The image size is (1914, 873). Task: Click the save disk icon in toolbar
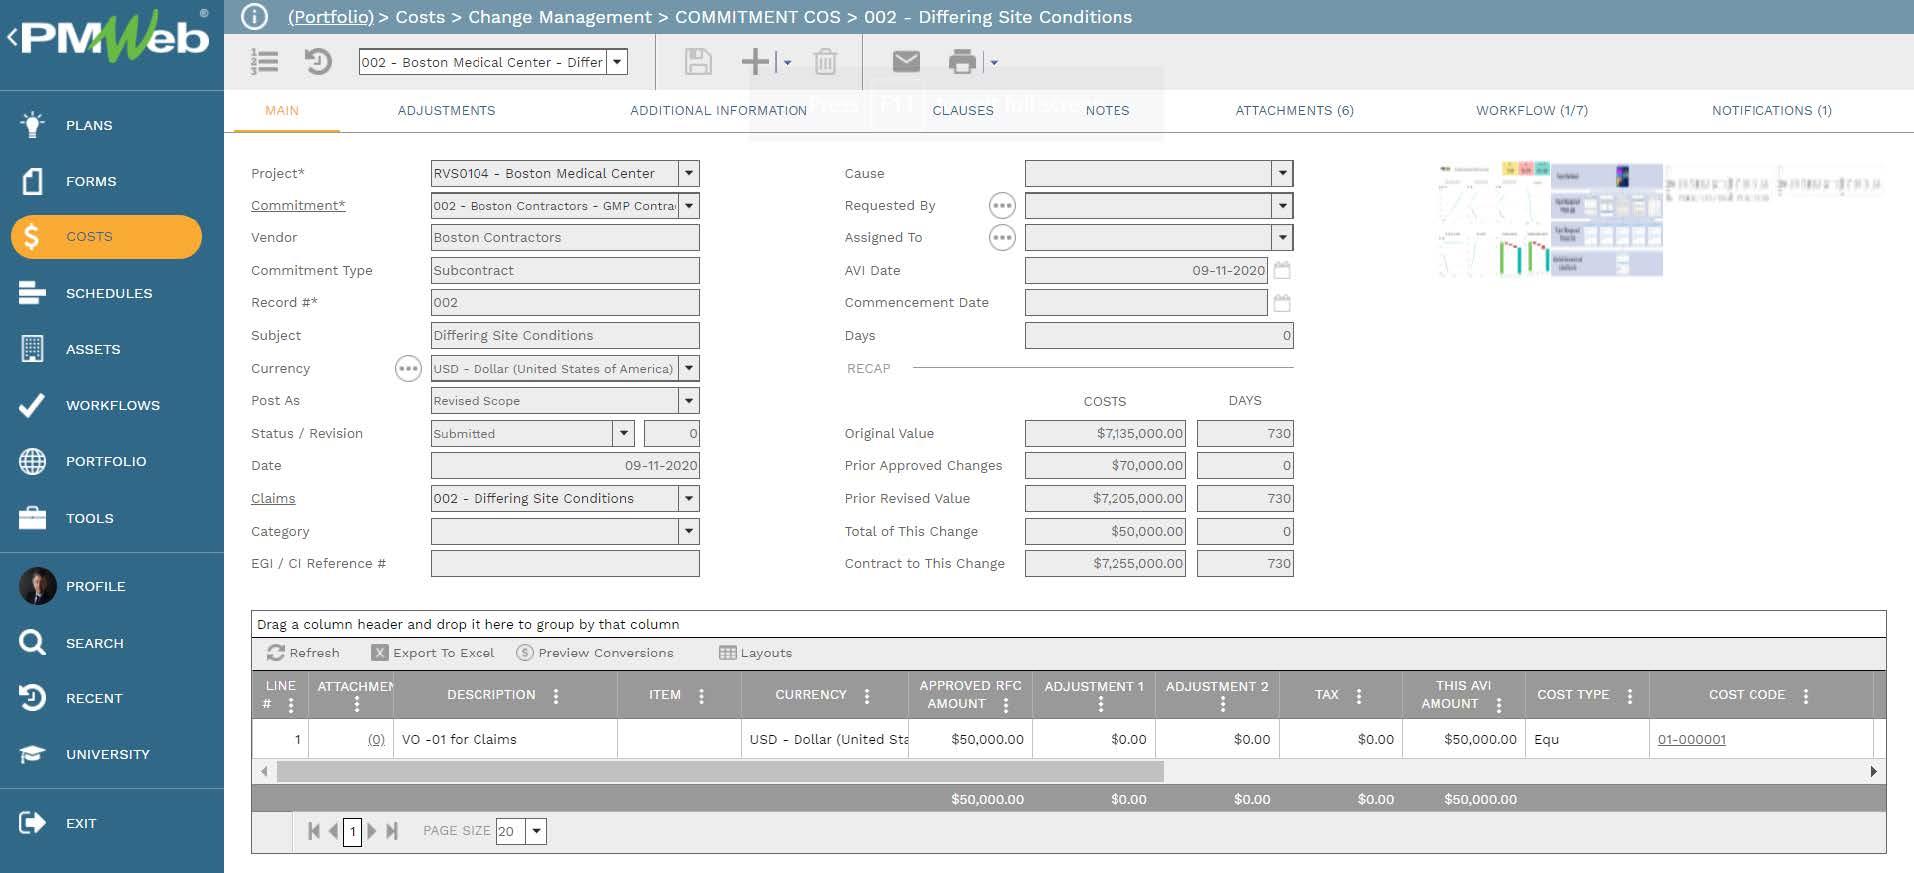click(x=698, y=62)
